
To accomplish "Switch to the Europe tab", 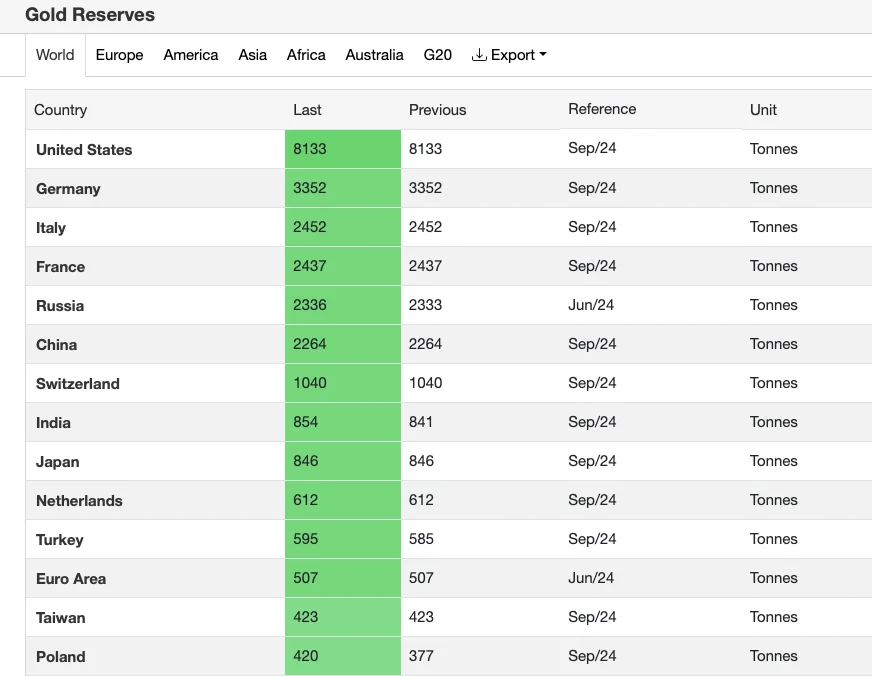I will pos(120,55).
